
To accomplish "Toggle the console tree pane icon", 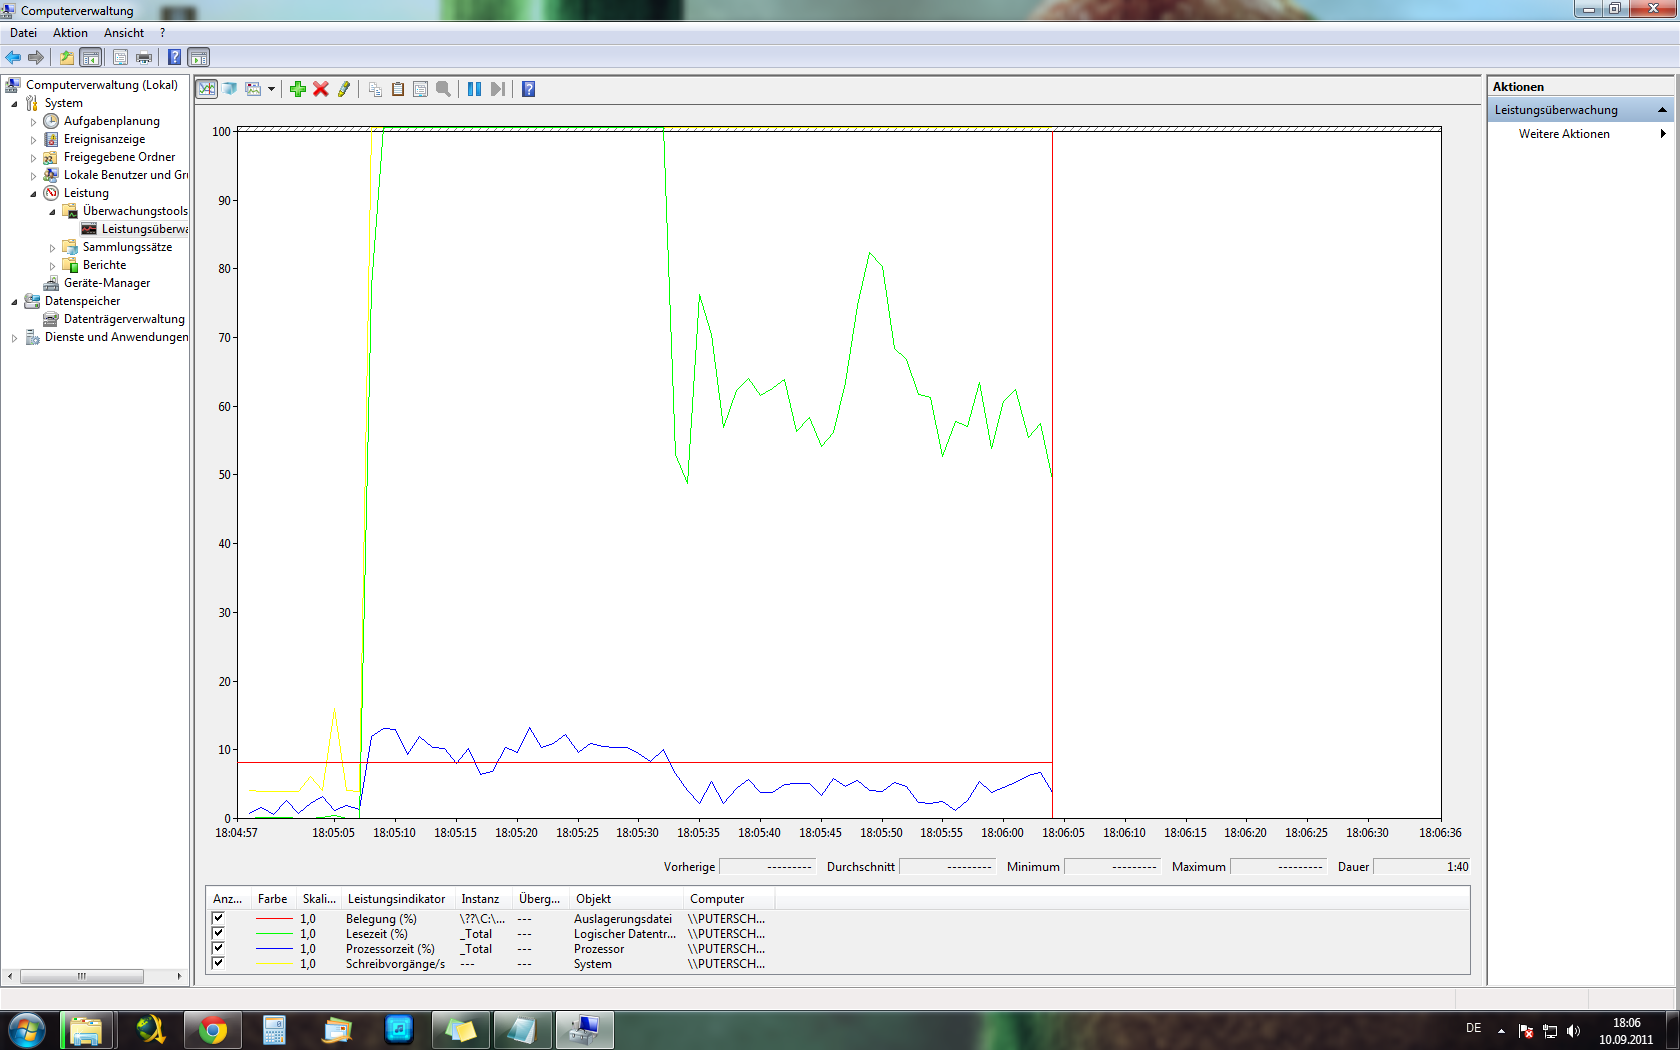I will pos(91,58).
